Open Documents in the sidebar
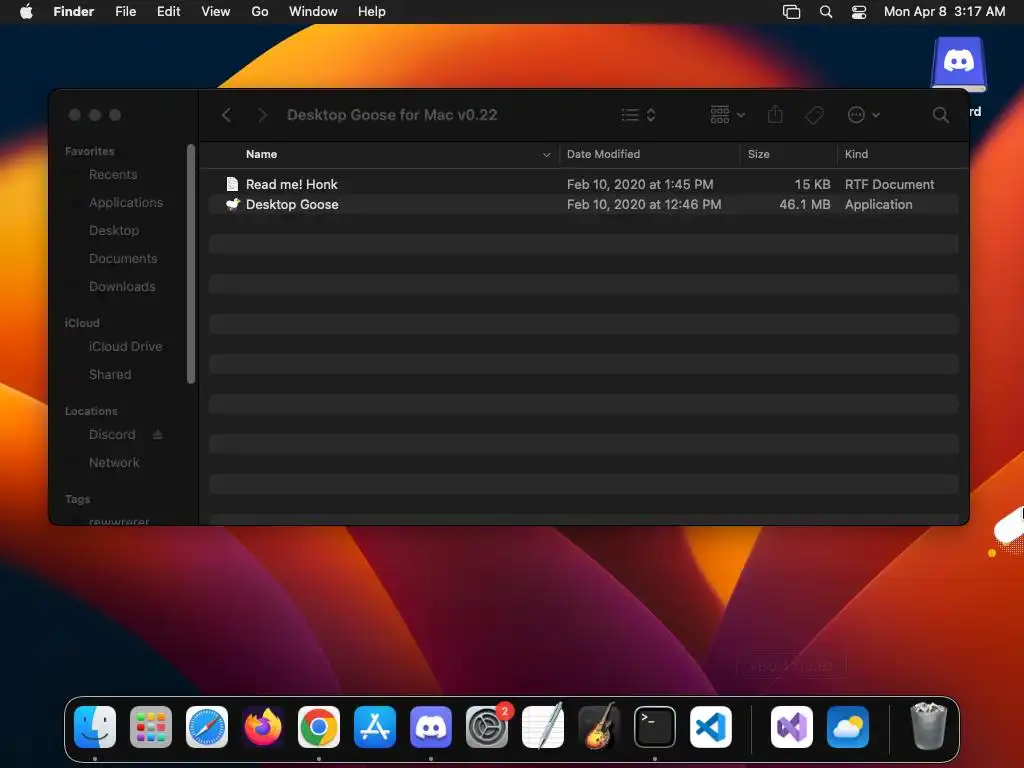 pos(123,259)
